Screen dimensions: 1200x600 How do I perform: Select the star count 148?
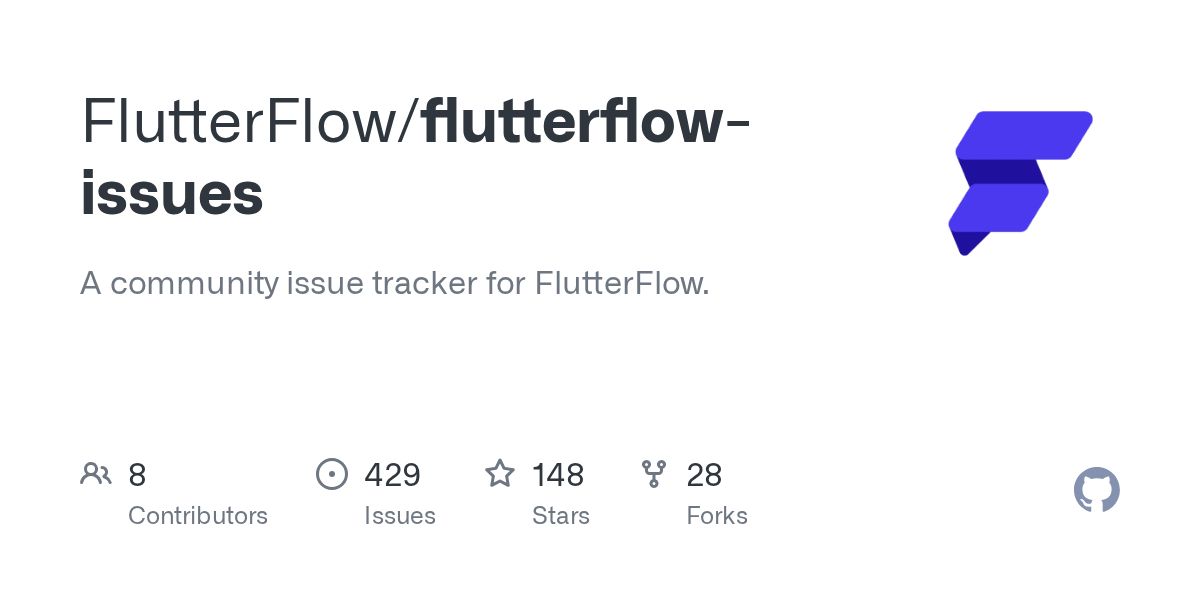558,474
